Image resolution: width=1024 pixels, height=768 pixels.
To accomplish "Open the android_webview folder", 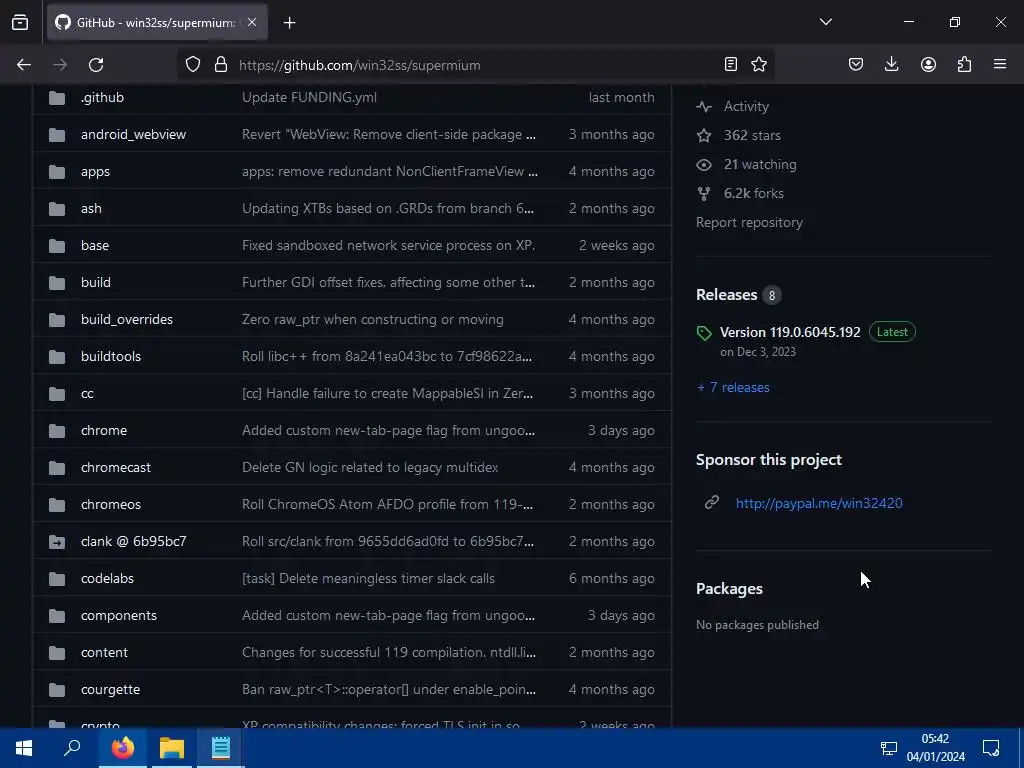I will (x=133, y=135).
